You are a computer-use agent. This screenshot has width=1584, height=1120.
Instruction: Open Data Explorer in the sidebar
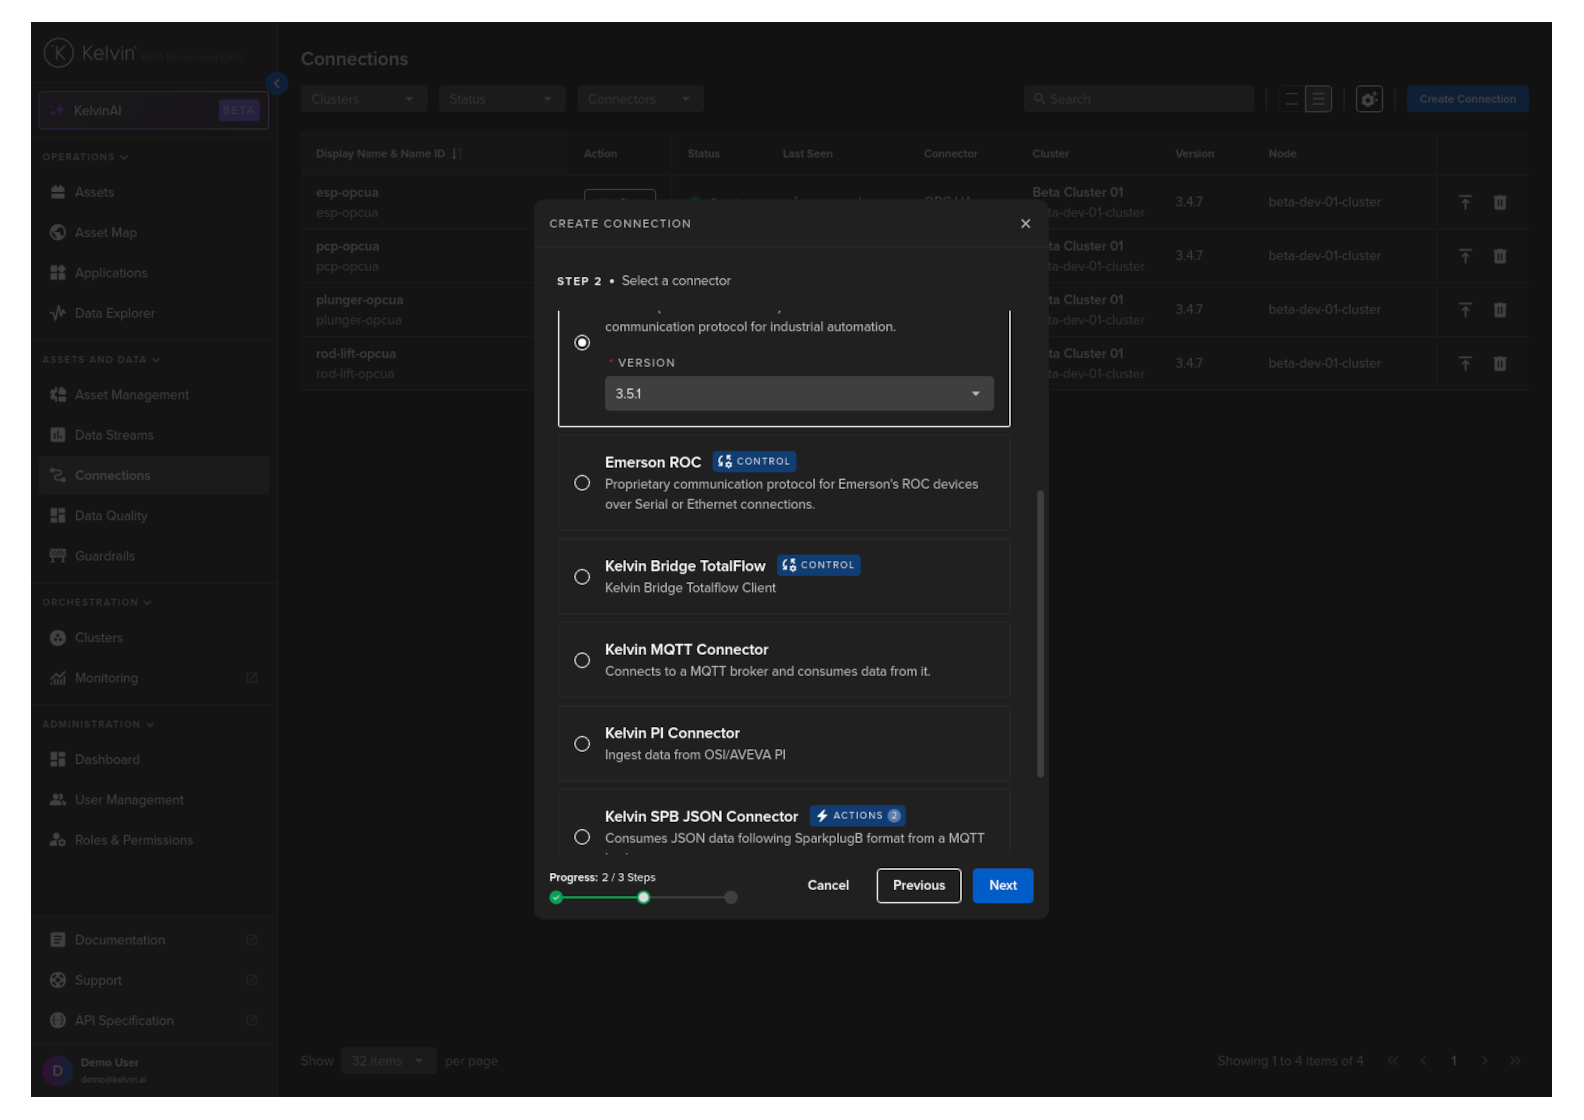[x=114, y=313]
